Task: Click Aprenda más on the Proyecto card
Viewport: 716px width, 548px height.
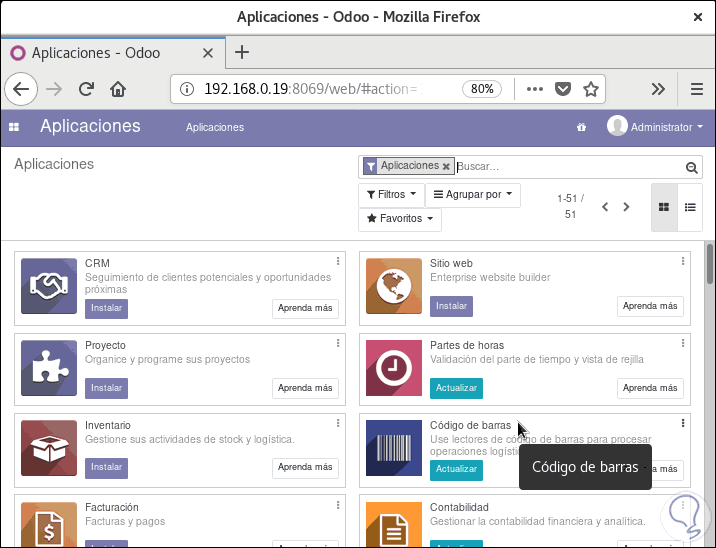Action: coord(305,388)
